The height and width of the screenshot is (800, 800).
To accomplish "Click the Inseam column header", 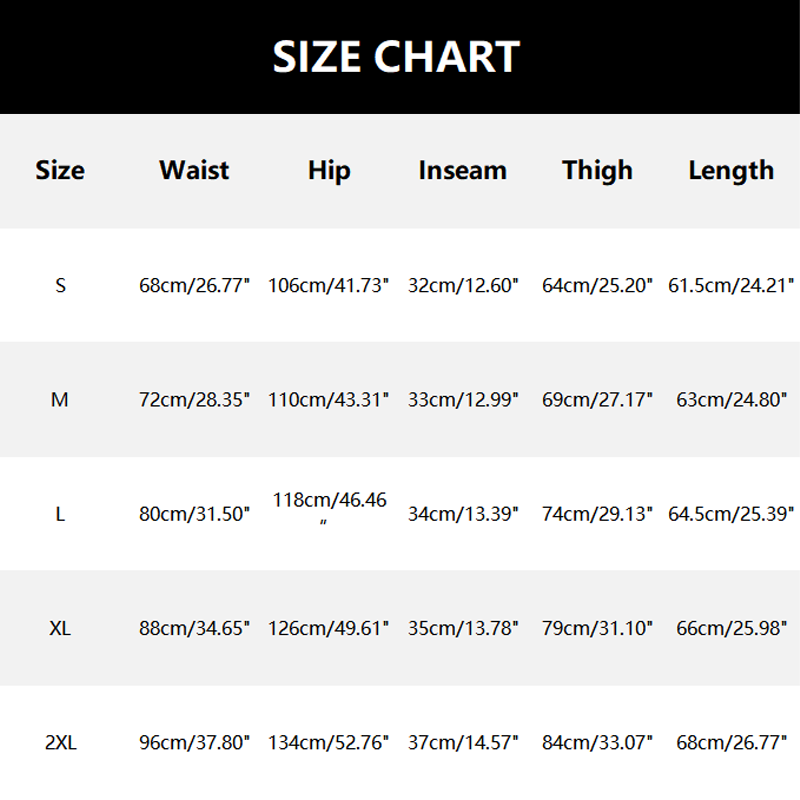I will tap(463, 170).
